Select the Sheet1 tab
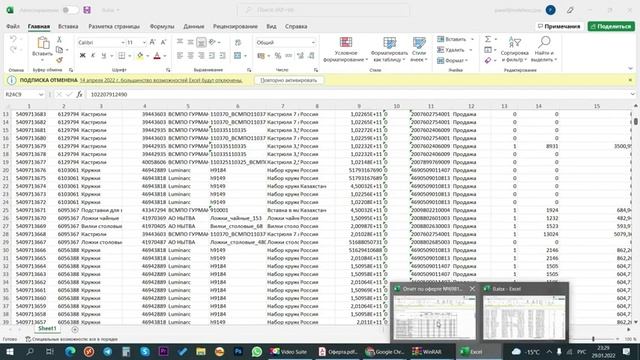640x360 pixels. 47,329
